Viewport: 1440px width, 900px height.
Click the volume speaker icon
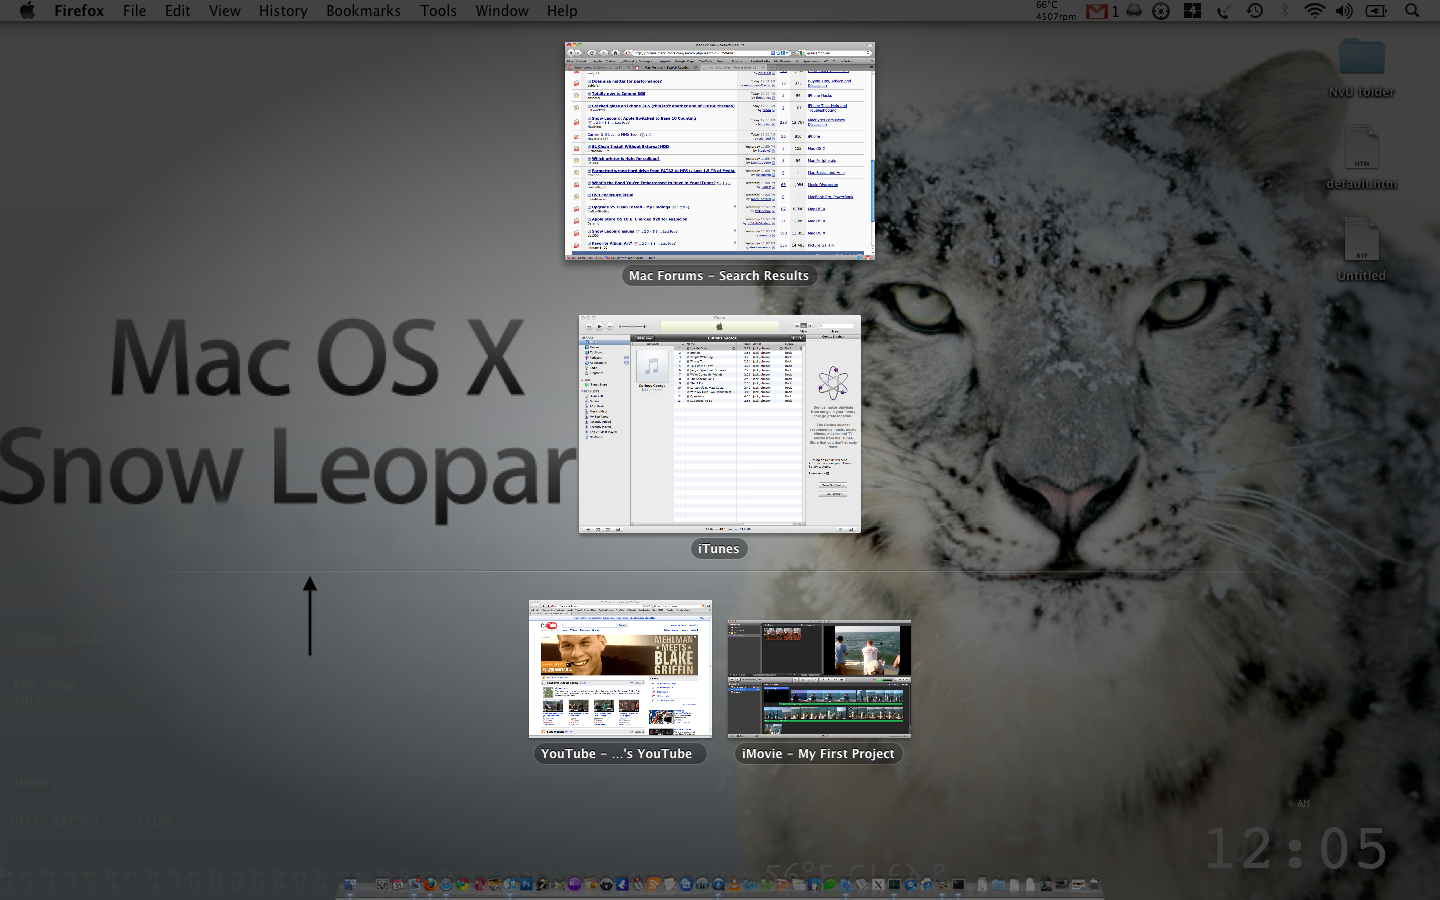click(1344, 11)
